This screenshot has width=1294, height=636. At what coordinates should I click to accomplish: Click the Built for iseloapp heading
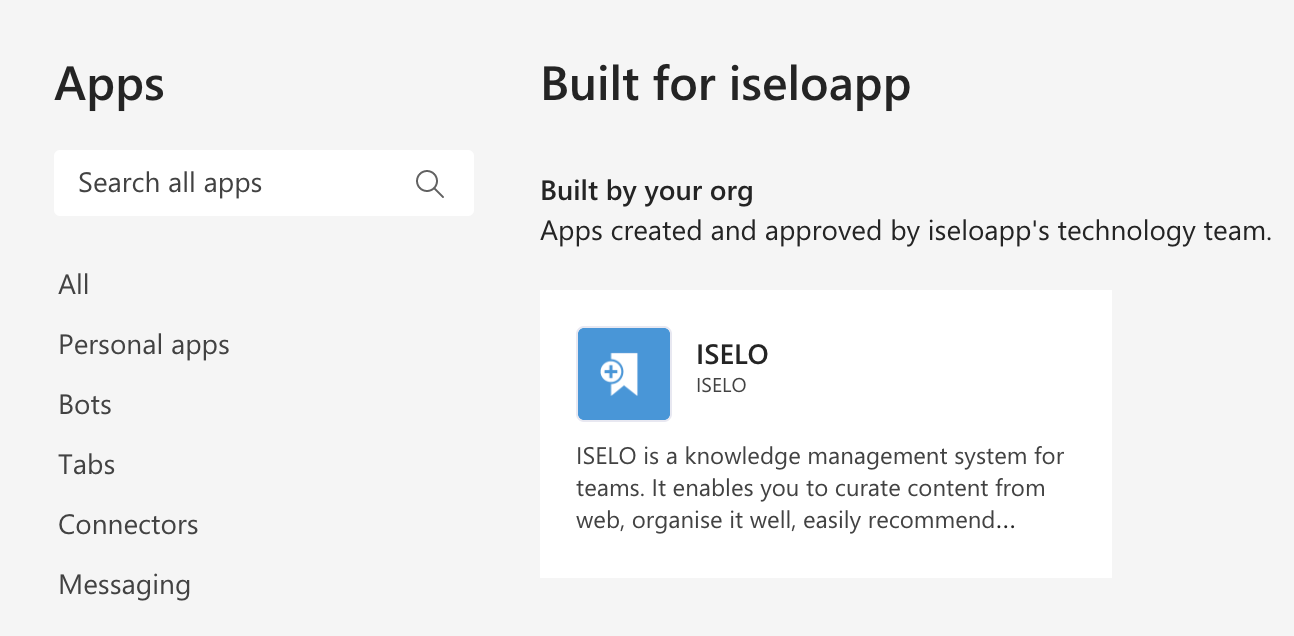tap(726, 84)
